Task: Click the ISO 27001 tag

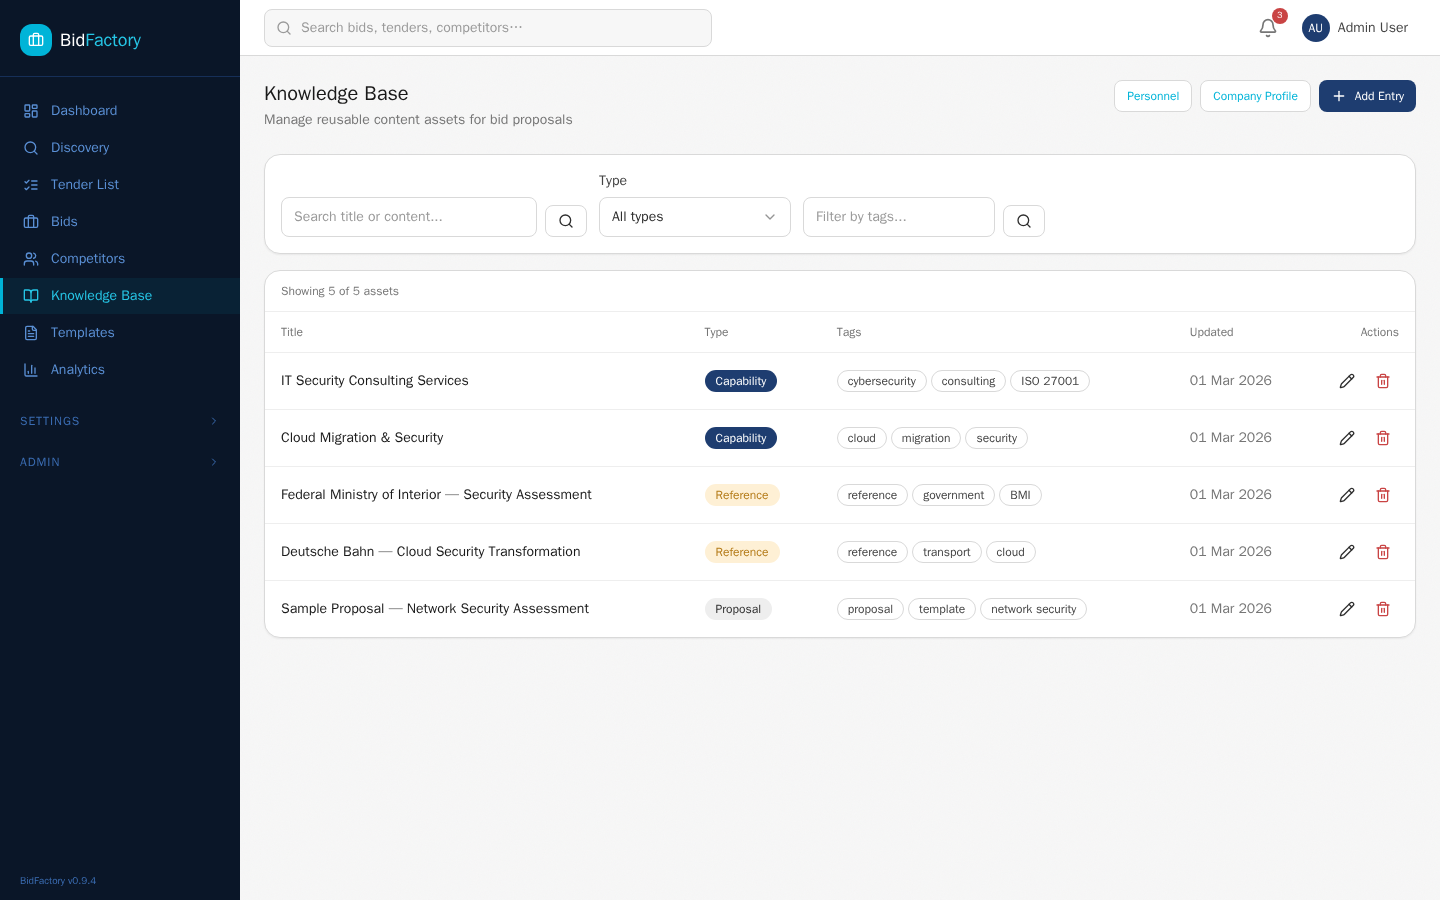Action: point(1050,381)
